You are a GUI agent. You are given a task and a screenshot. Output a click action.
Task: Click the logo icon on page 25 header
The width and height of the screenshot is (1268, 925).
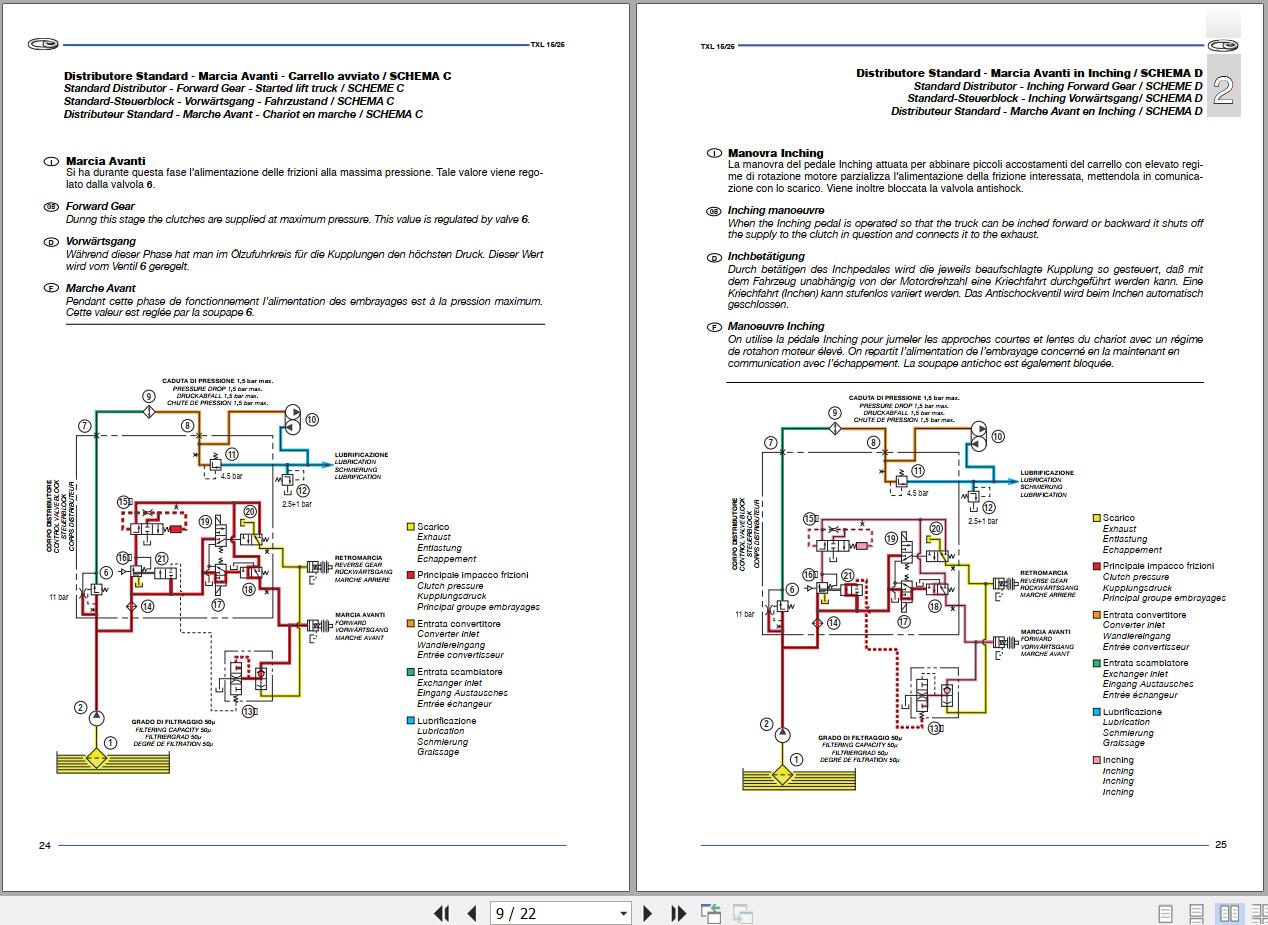point(1223,46)
